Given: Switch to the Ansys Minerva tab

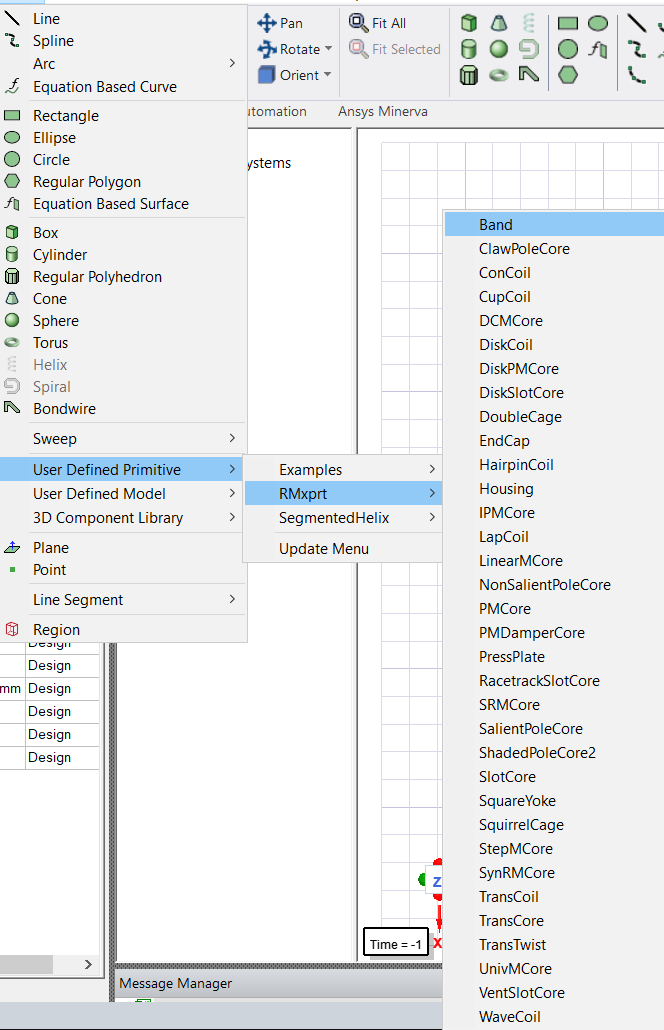Looking at the screenshot, I should pyautogui.click(x=383, y=111).
